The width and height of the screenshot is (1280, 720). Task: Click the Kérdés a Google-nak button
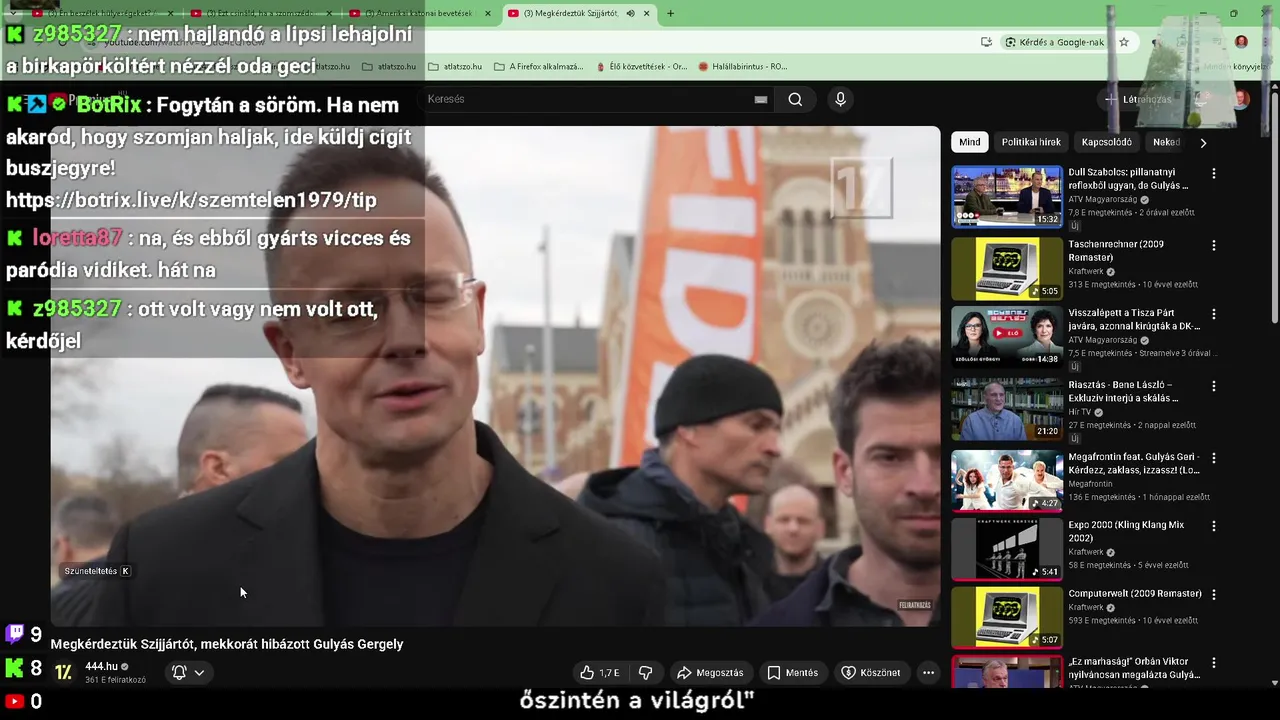pyautogui.click(x=1054, y=42)
